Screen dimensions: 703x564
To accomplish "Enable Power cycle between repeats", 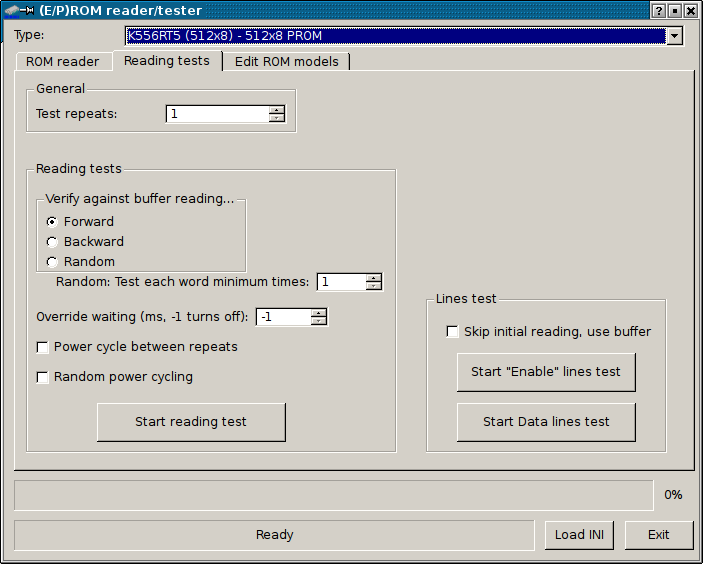I will pos(43,347).
